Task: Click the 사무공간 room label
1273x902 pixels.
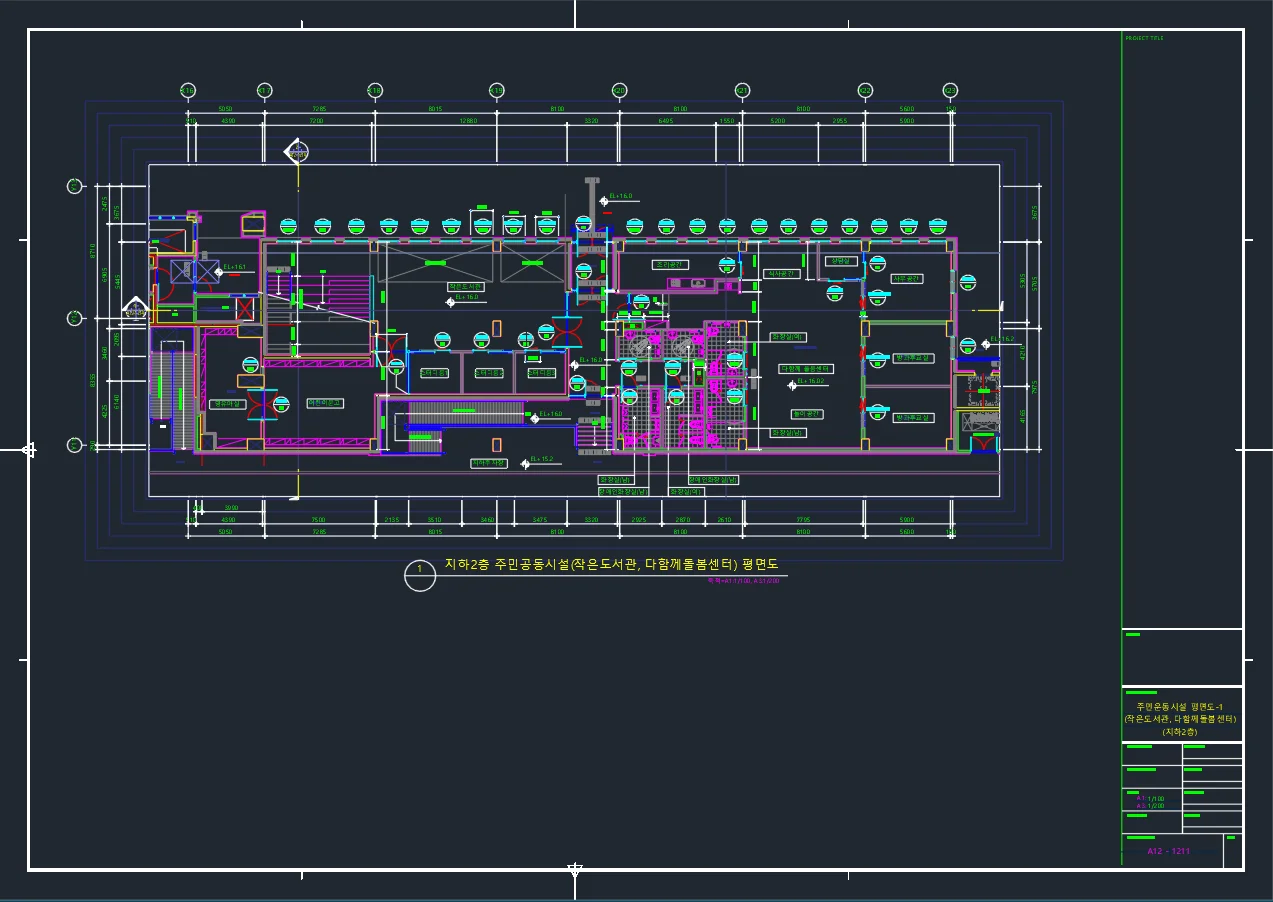Action: (x=906, y=279)
